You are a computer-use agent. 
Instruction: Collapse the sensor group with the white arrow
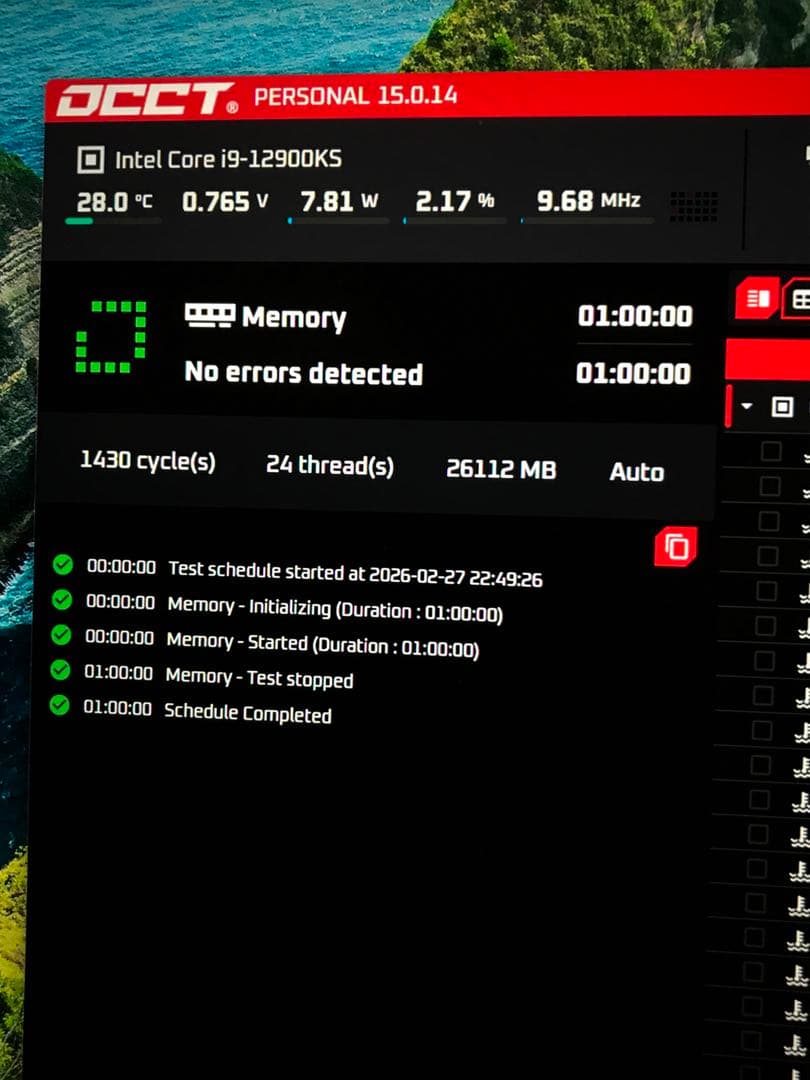click(747, 406)
